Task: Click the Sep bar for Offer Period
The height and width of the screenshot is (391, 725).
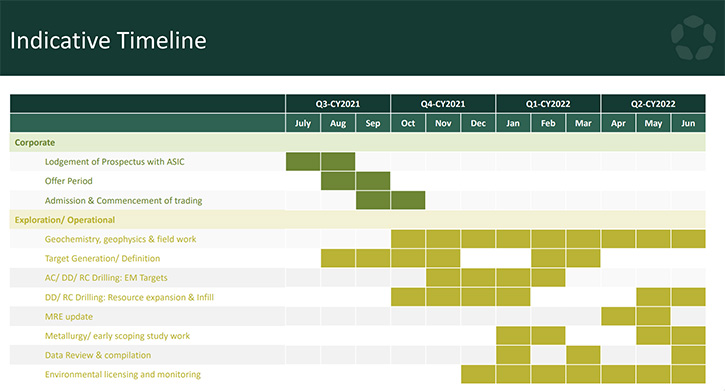Action: 373,181
